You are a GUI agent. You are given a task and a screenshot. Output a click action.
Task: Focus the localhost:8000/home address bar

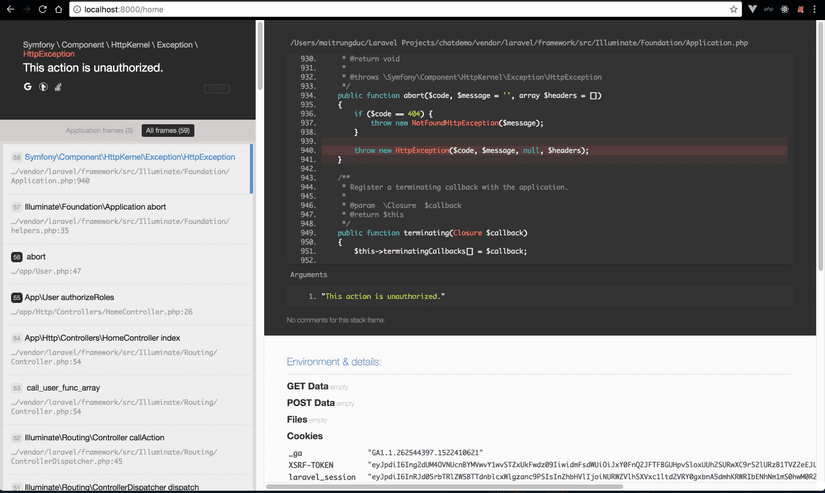coord(405,9)
